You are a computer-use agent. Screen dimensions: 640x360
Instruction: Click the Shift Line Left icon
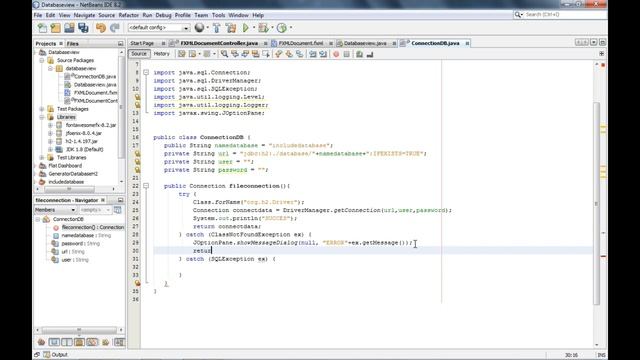point(313,54)
